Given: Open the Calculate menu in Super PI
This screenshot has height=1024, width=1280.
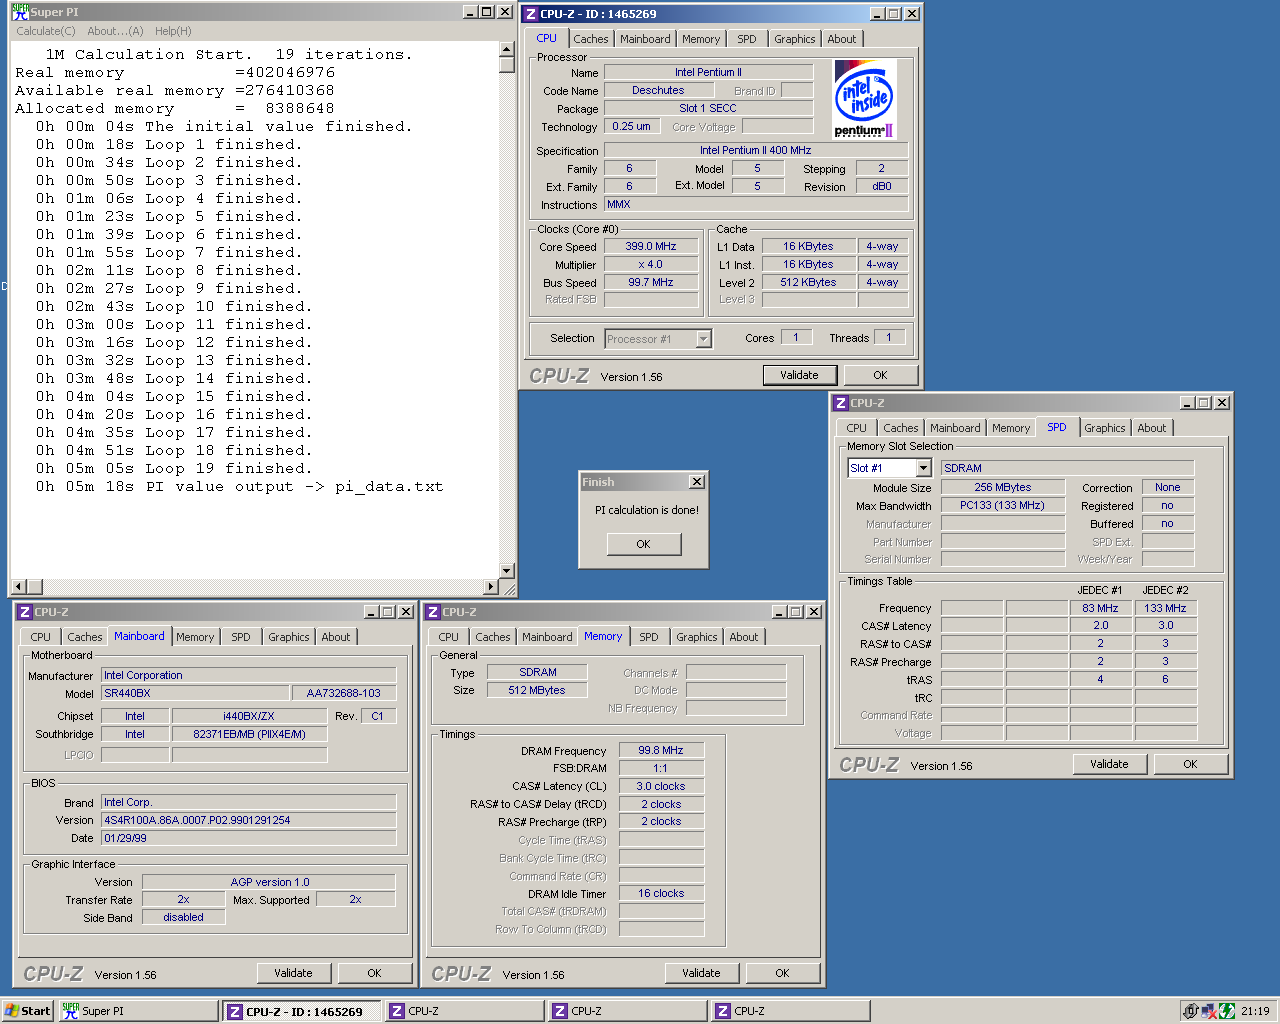Looking at the screenshot, I should coord(46,31).
